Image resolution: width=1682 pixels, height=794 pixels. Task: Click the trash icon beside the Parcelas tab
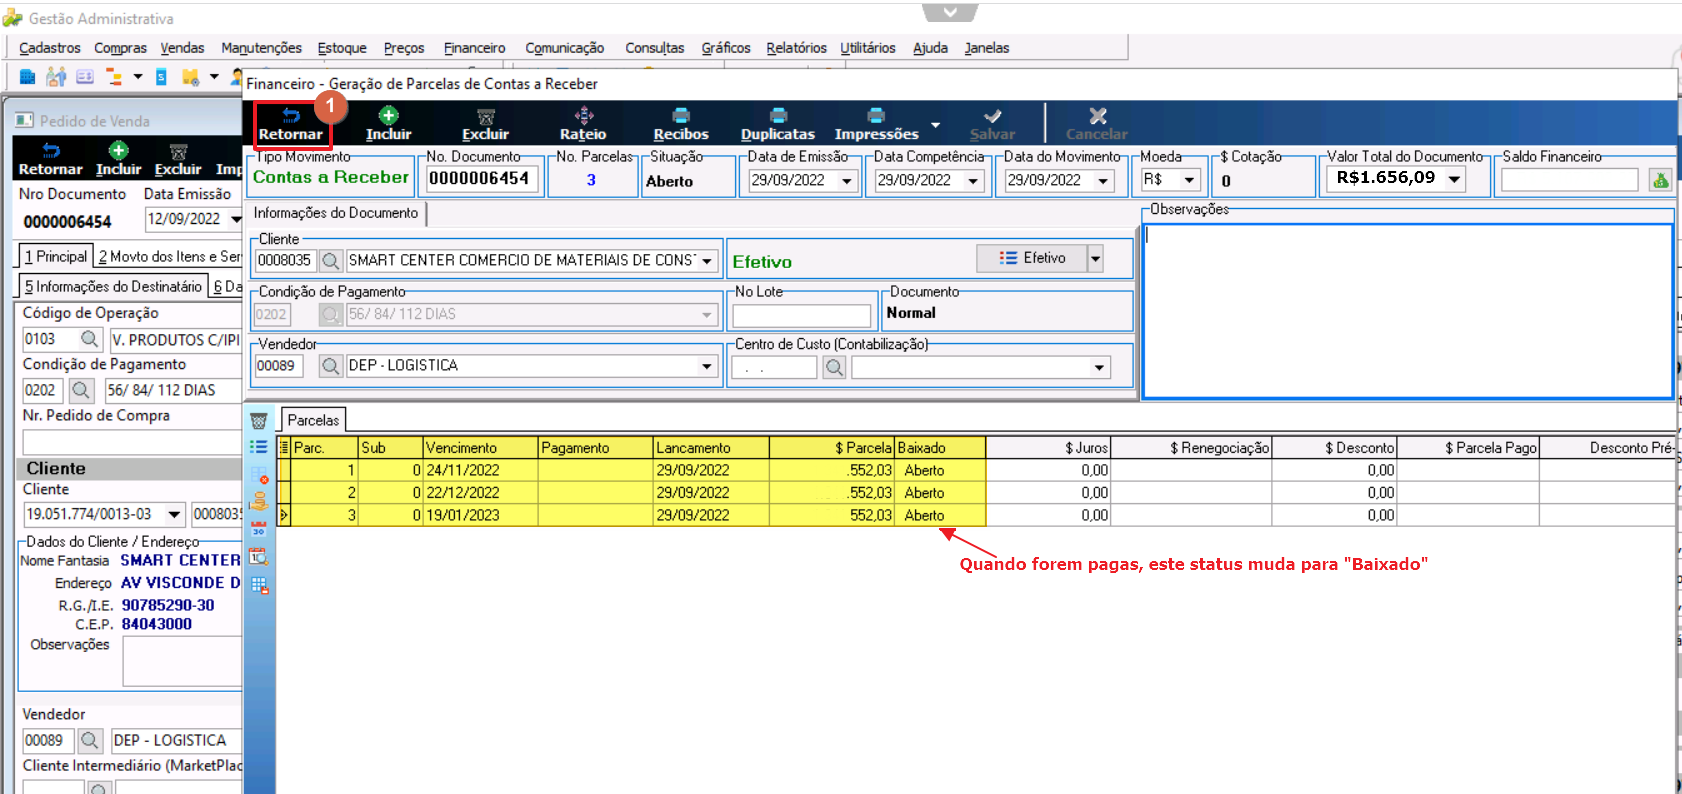259,421
